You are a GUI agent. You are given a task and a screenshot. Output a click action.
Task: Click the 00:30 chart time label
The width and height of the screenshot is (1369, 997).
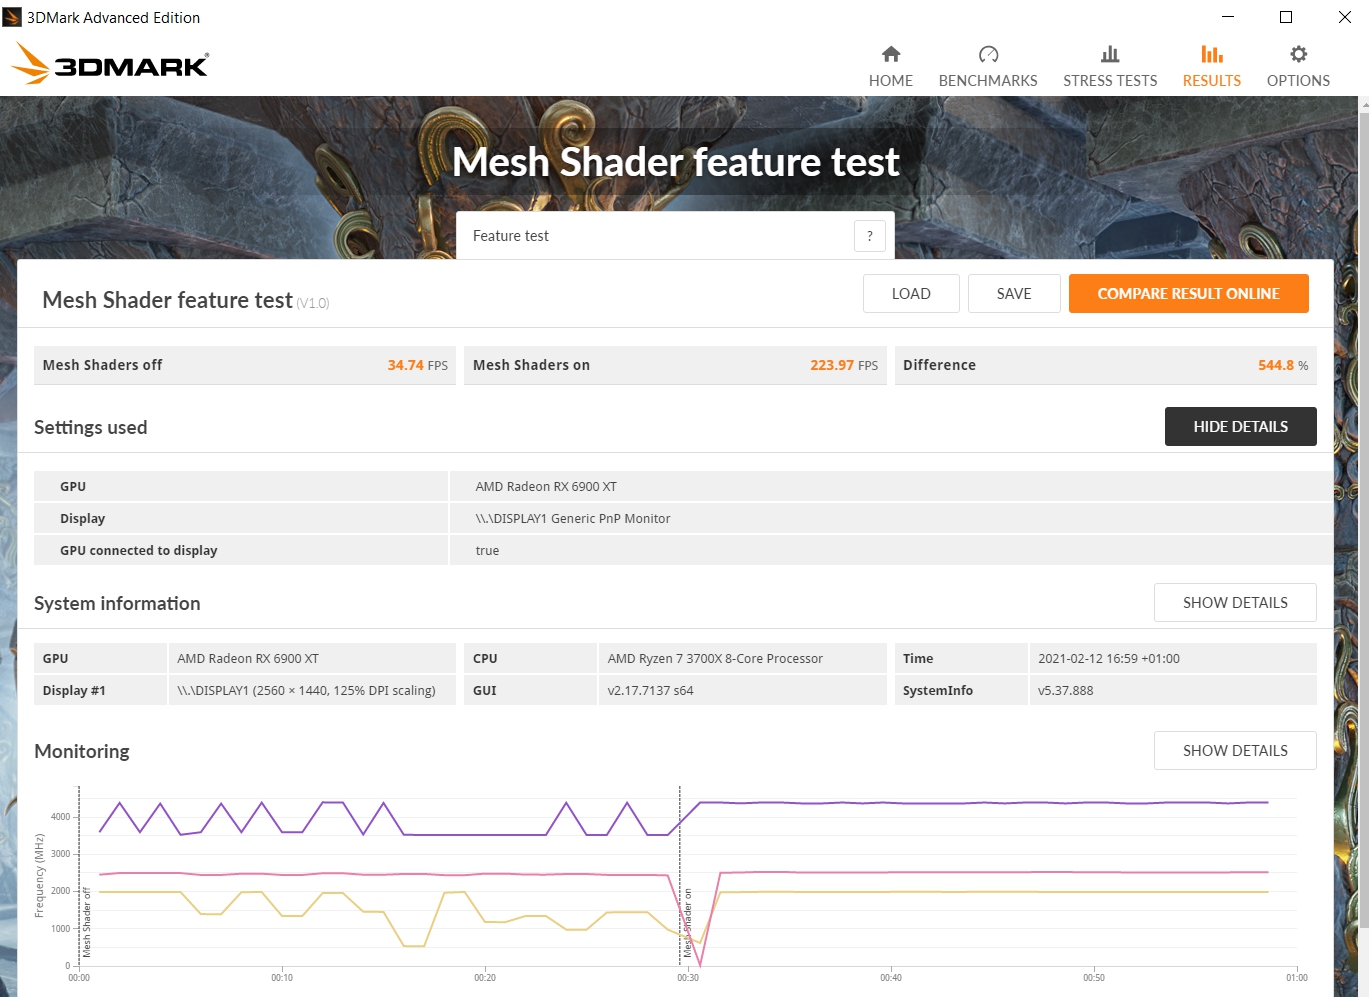pyautogui.click(x=688, y=978)
